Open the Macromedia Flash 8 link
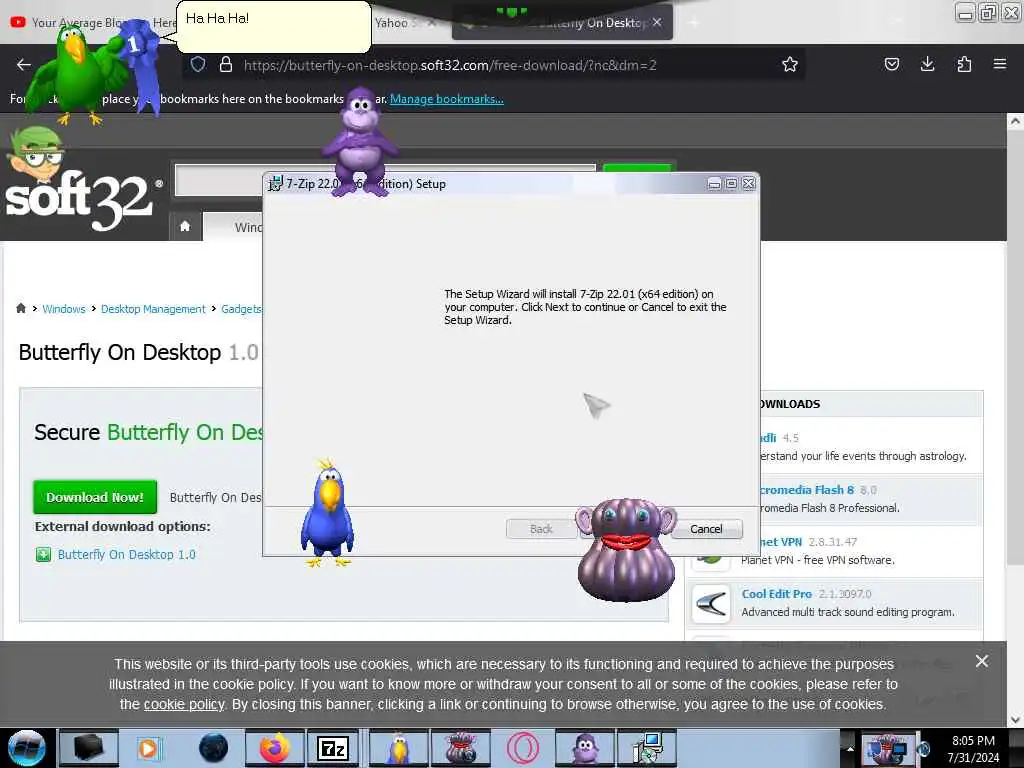This screenshot has width=1024, height=768. [807, 490]
